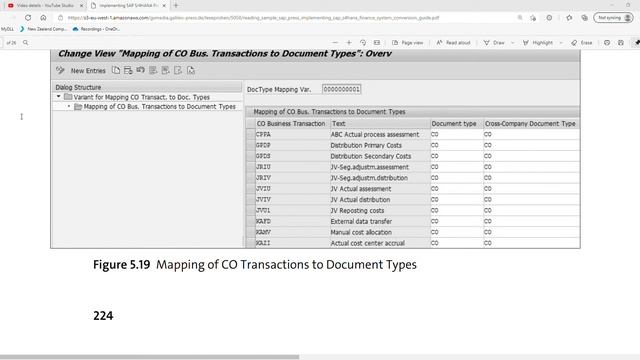Click the ABC Actual process assessment cell
The height and width of the screenshot is (360, 640).
point(380,134)
